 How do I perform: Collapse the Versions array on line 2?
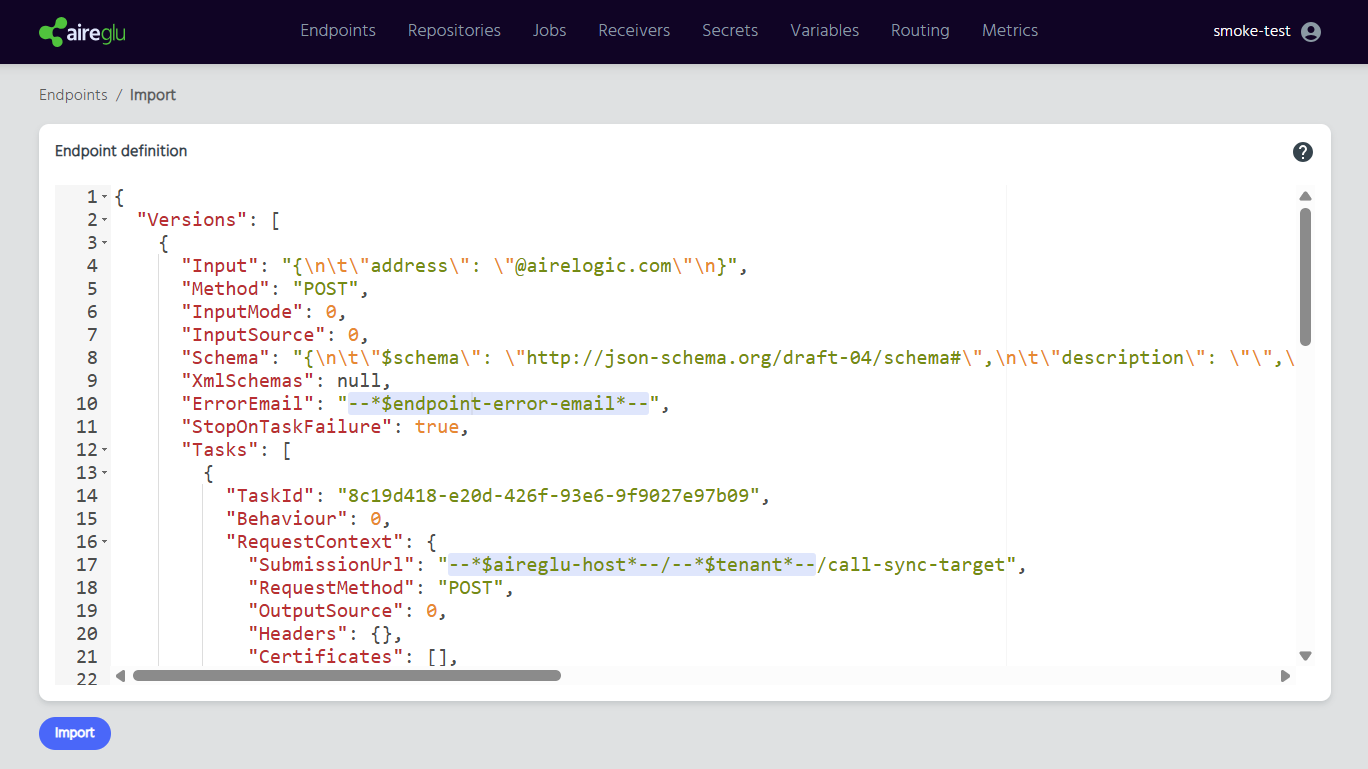coord(104,220)
